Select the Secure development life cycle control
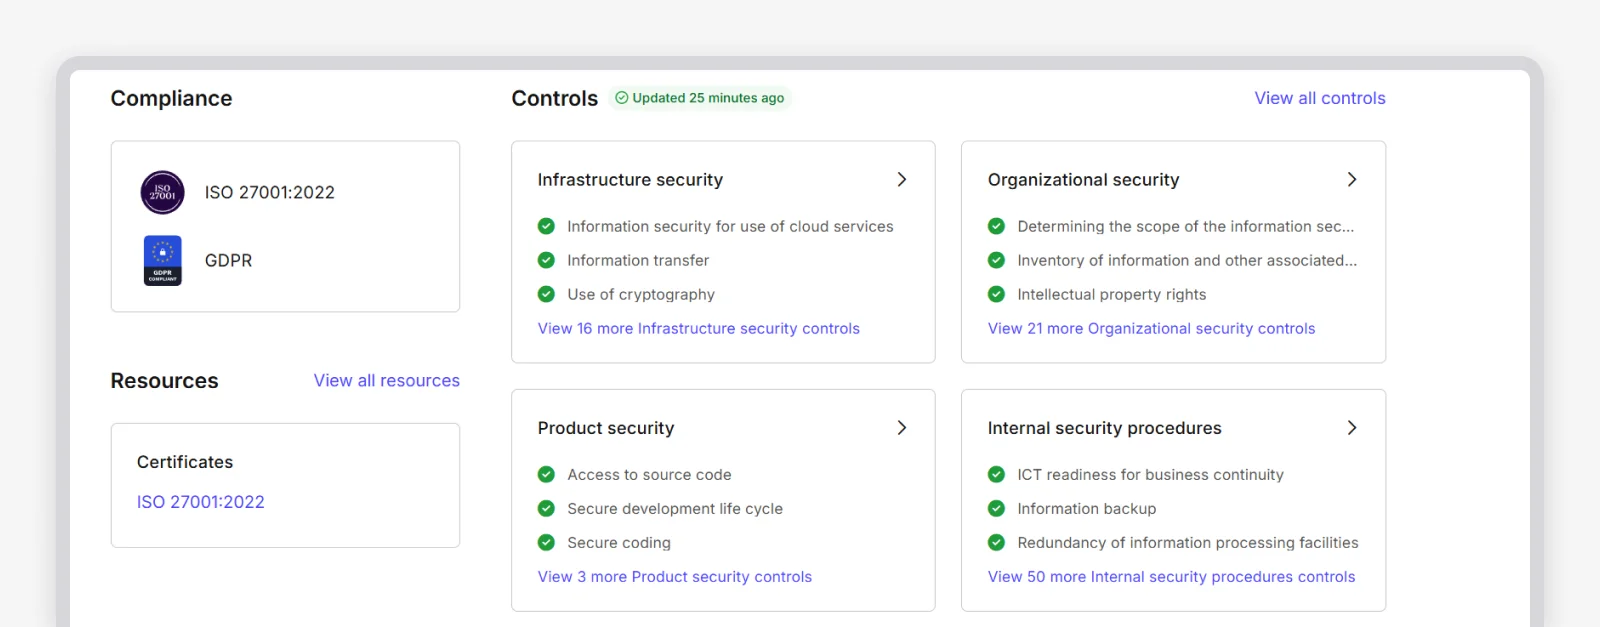This screenshot has height=627, width=1600. [x=674, y=508]
